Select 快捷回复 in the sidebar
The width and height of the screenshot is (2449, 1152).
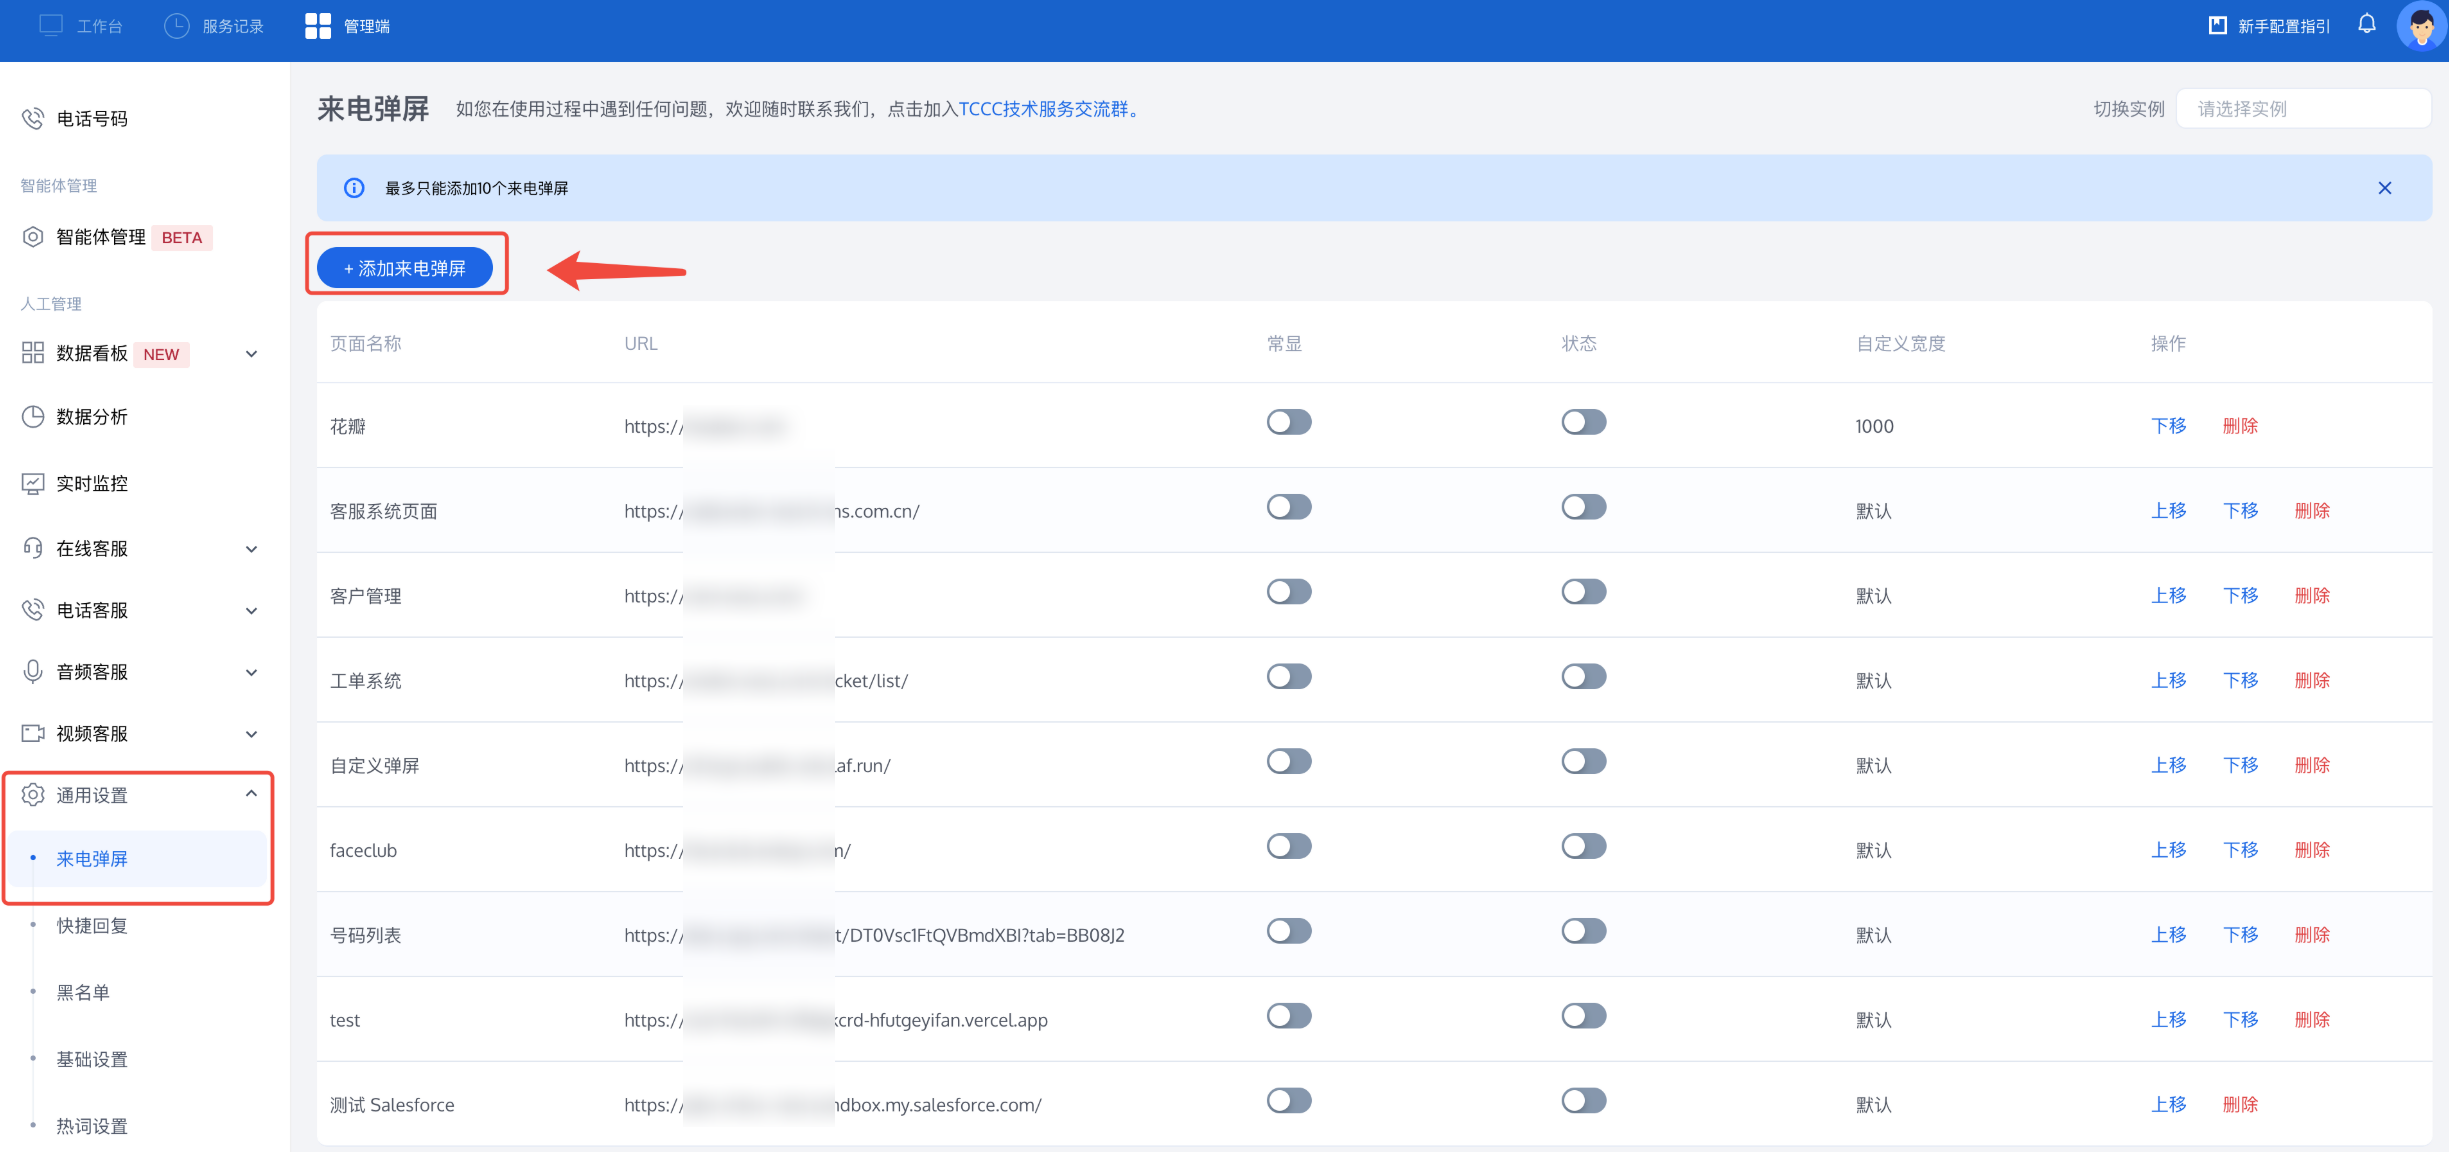91,926
